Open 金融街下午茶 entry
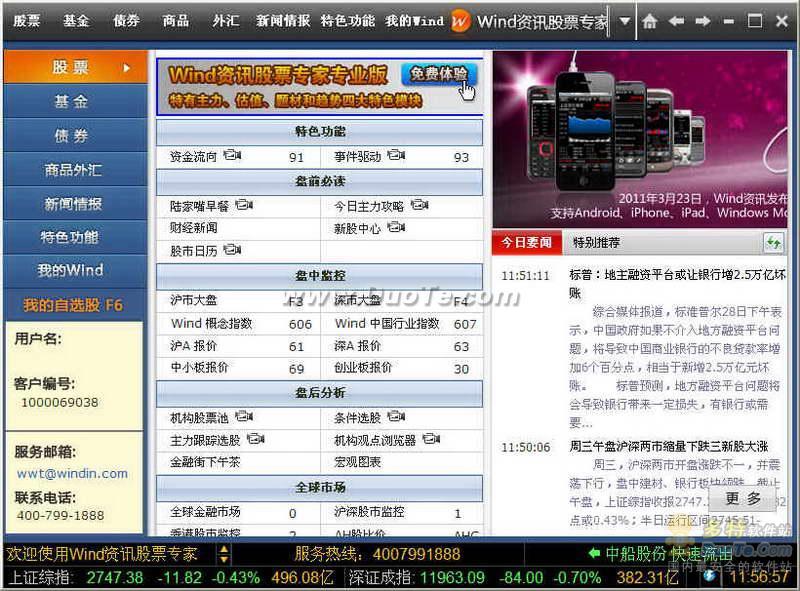Screen dimensions: 800x591 pos(205,462)
